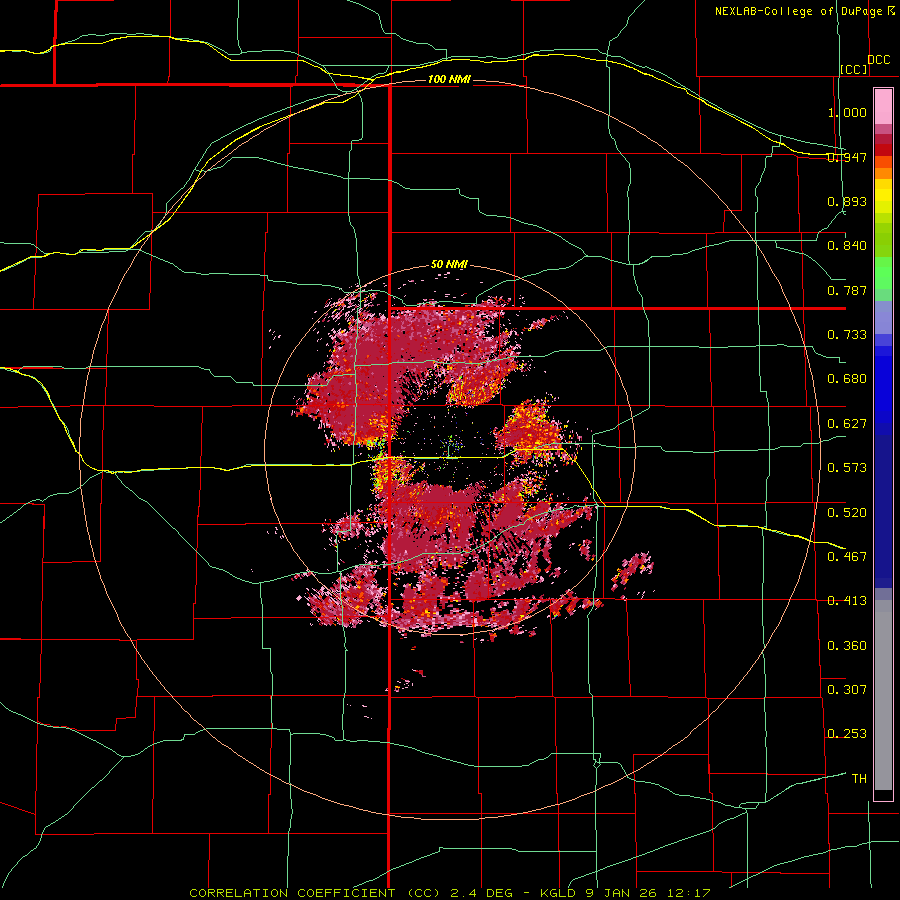Click the 50 NMI range ring label
The width and height of the screenshot is (900, 900).
(x=449, y=265)
